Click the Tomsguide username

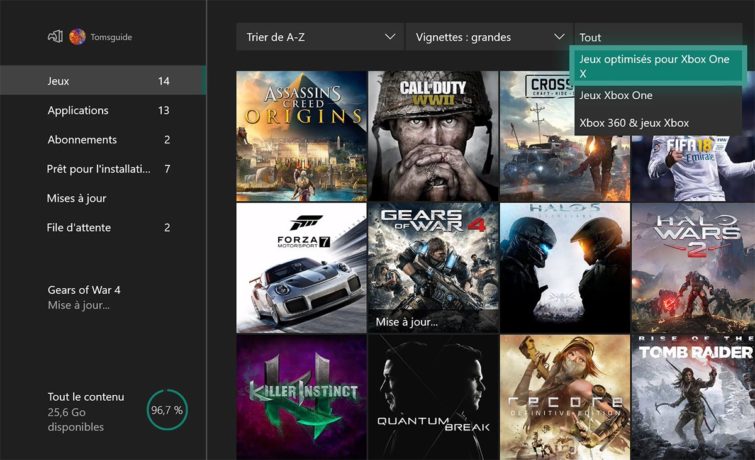click(x=111, y=37)
